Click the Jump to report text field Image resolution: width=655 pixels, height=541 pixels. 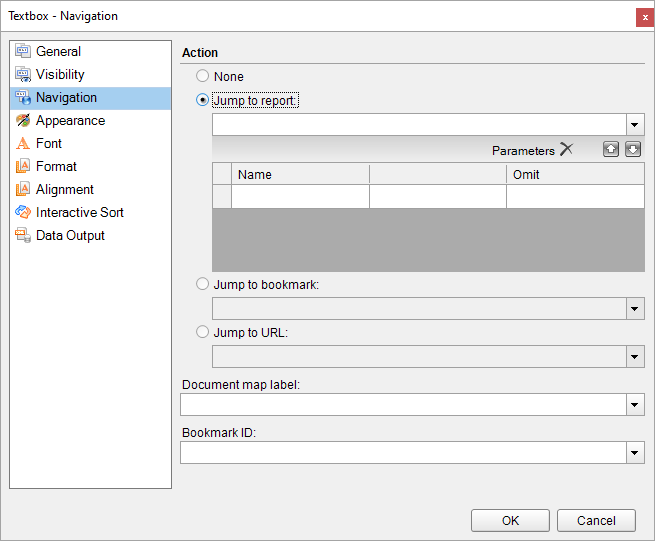419,124
